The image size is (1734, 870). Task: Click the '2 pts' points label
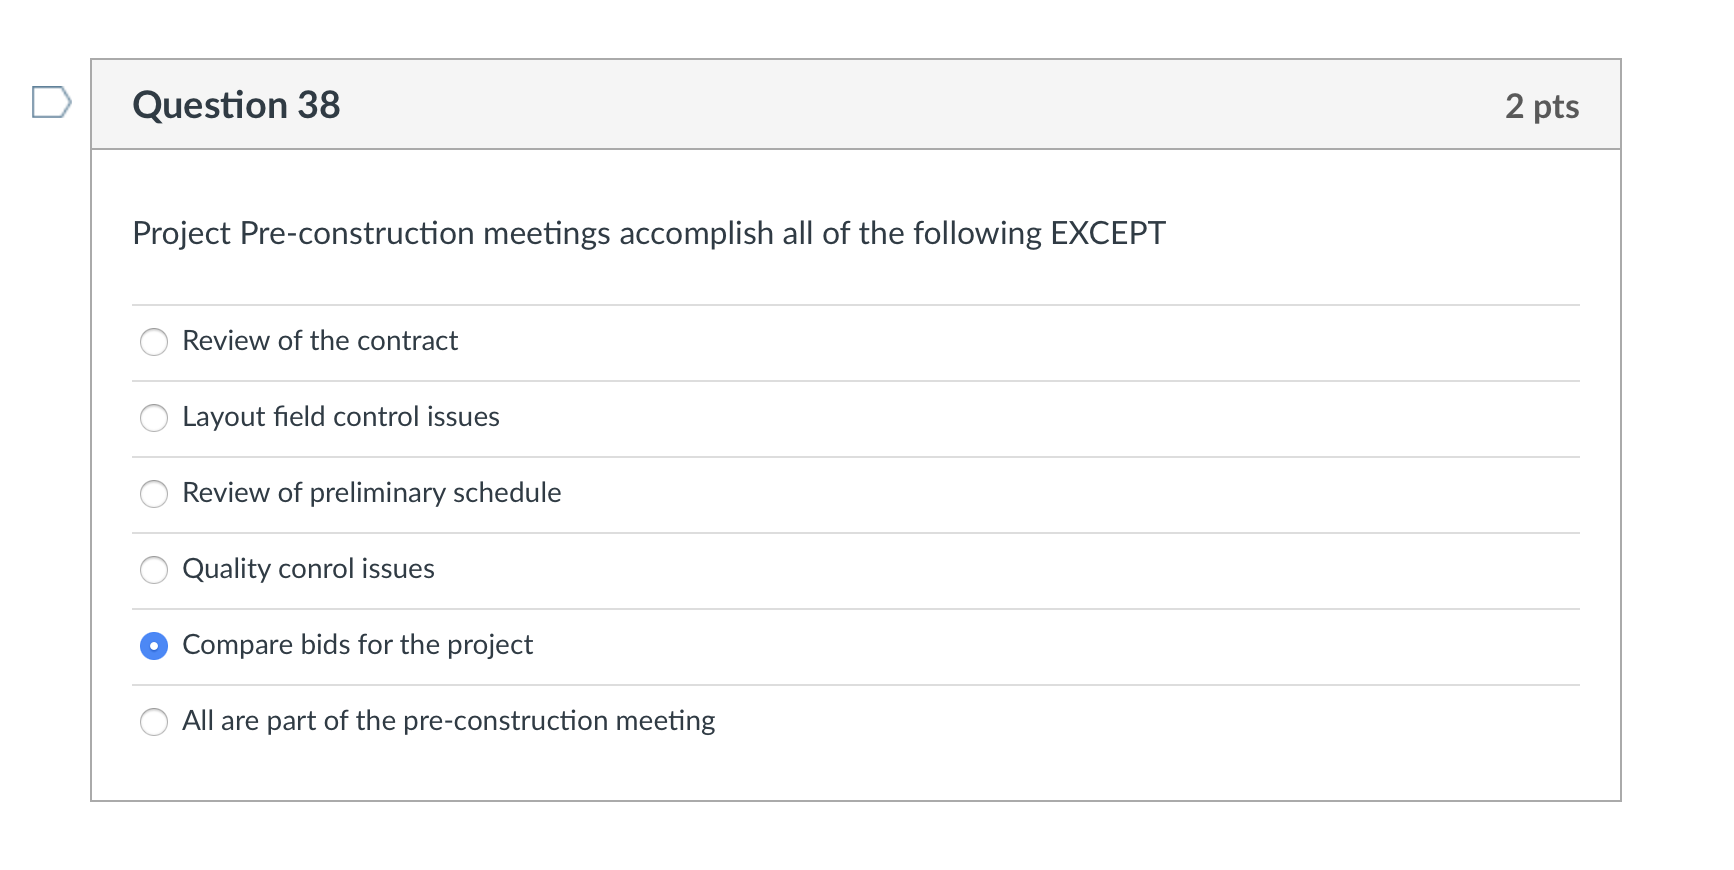(x=1542, y=106)
